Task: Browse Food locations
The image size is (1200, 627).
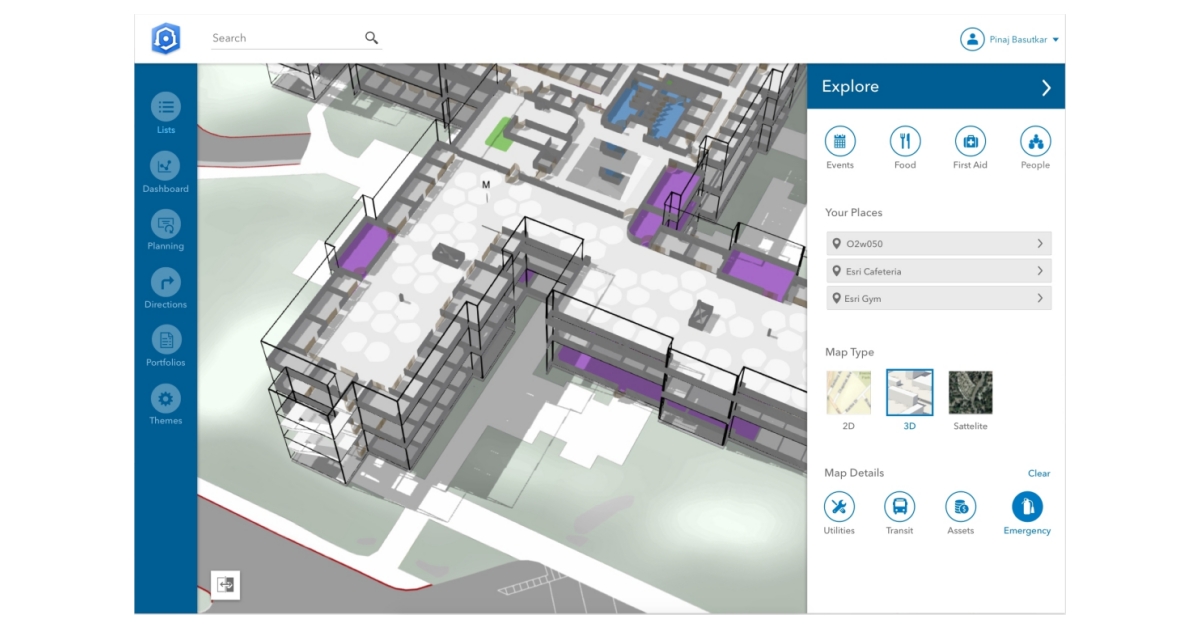Action: (x=905, y=142)
